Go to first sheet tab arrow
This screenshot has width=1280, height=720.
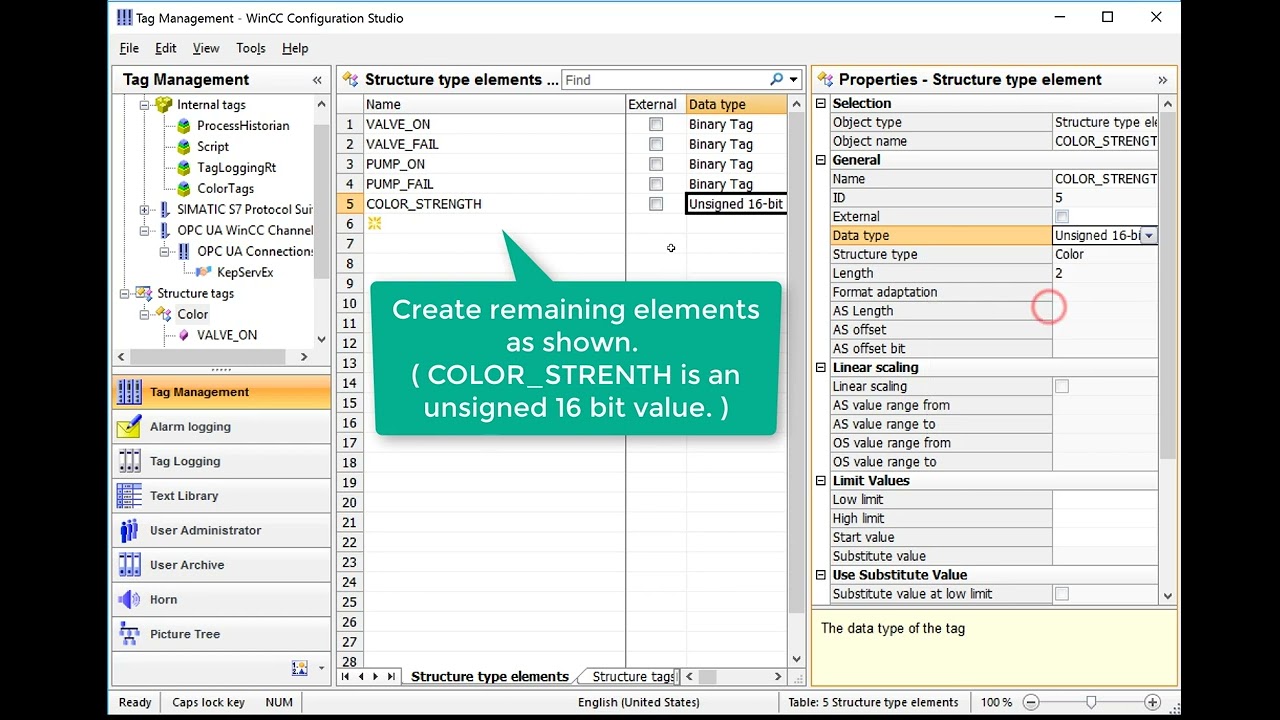pyautogui.click(x=346, y=677)
